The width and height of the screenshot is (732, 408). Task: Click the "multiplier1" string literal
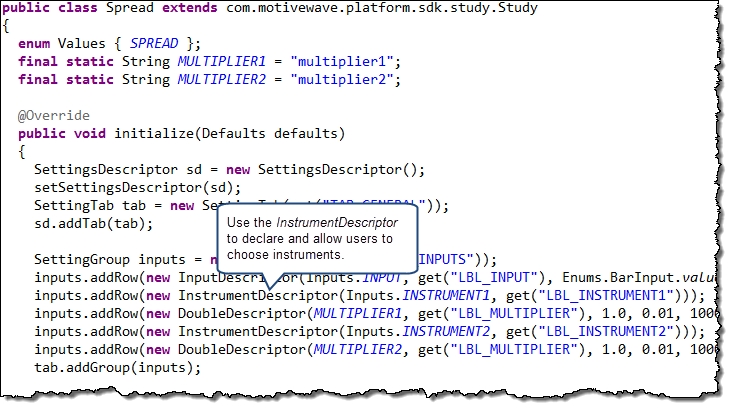tap(342, 62)
